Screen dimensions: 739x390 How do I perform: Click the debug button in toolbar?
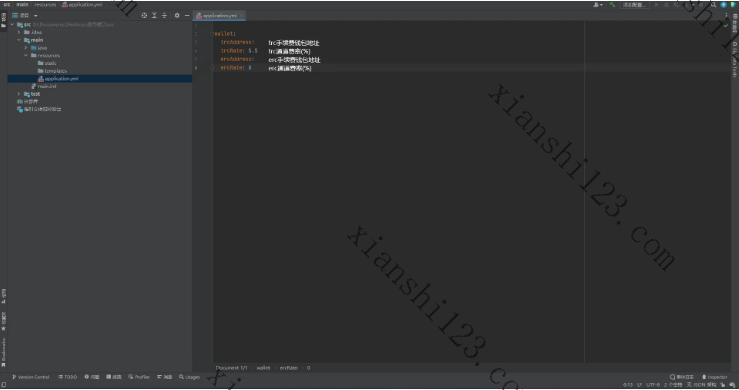(666, 5)
